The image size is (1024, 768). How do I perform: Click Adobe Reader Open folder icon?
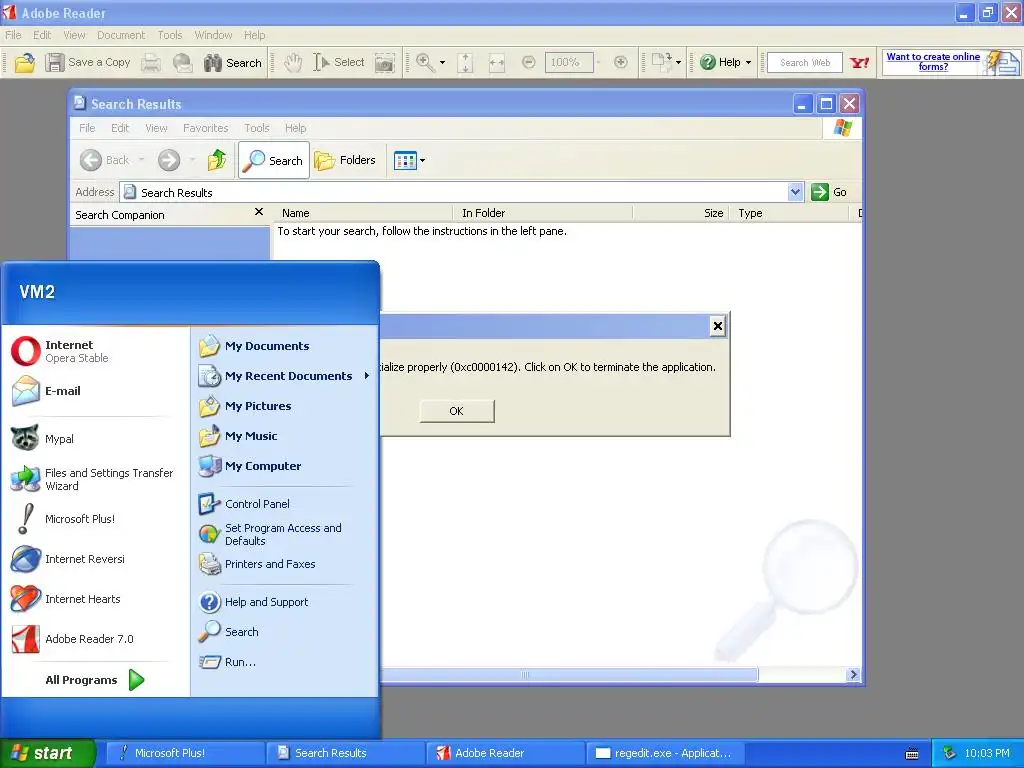click(x=24, y=63)
